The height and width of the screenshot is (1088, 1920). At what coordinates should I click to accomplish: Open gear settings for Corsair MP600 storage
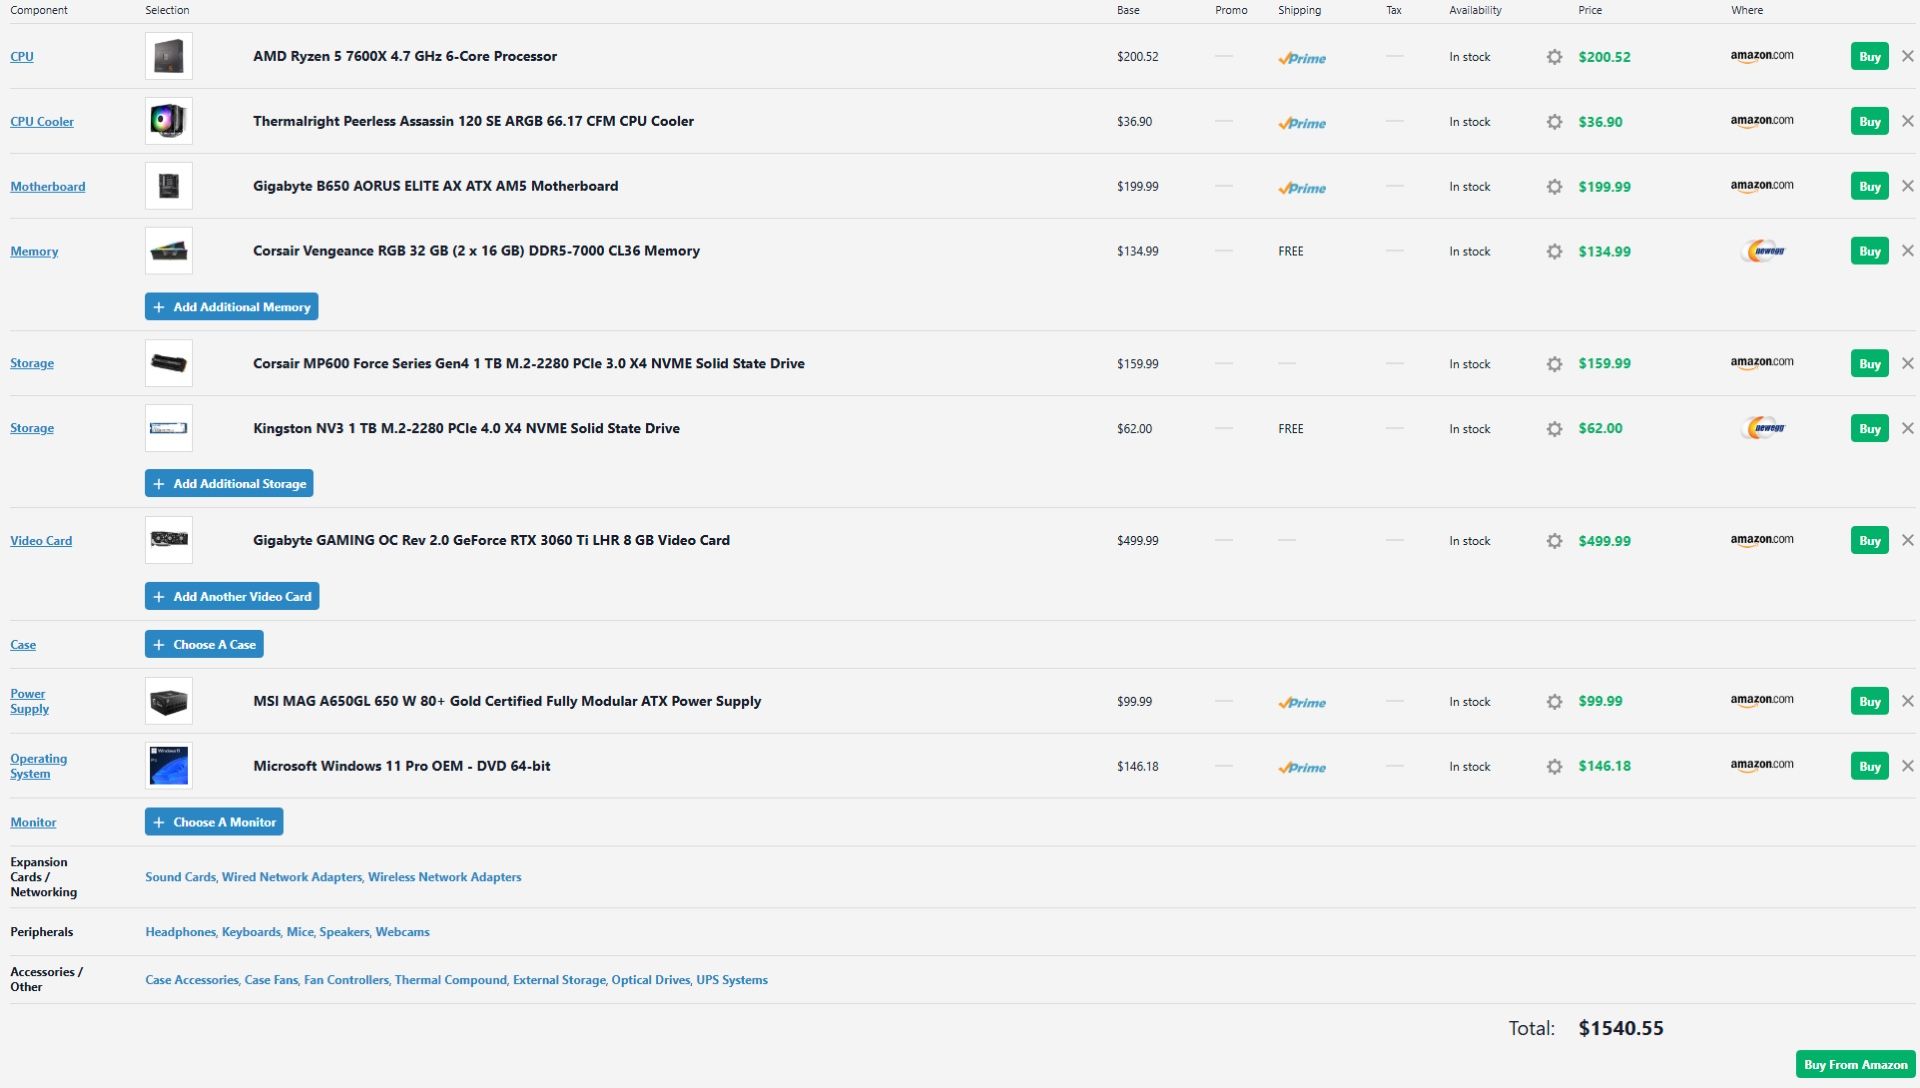pyautogui.click(x=1554, y=364)
